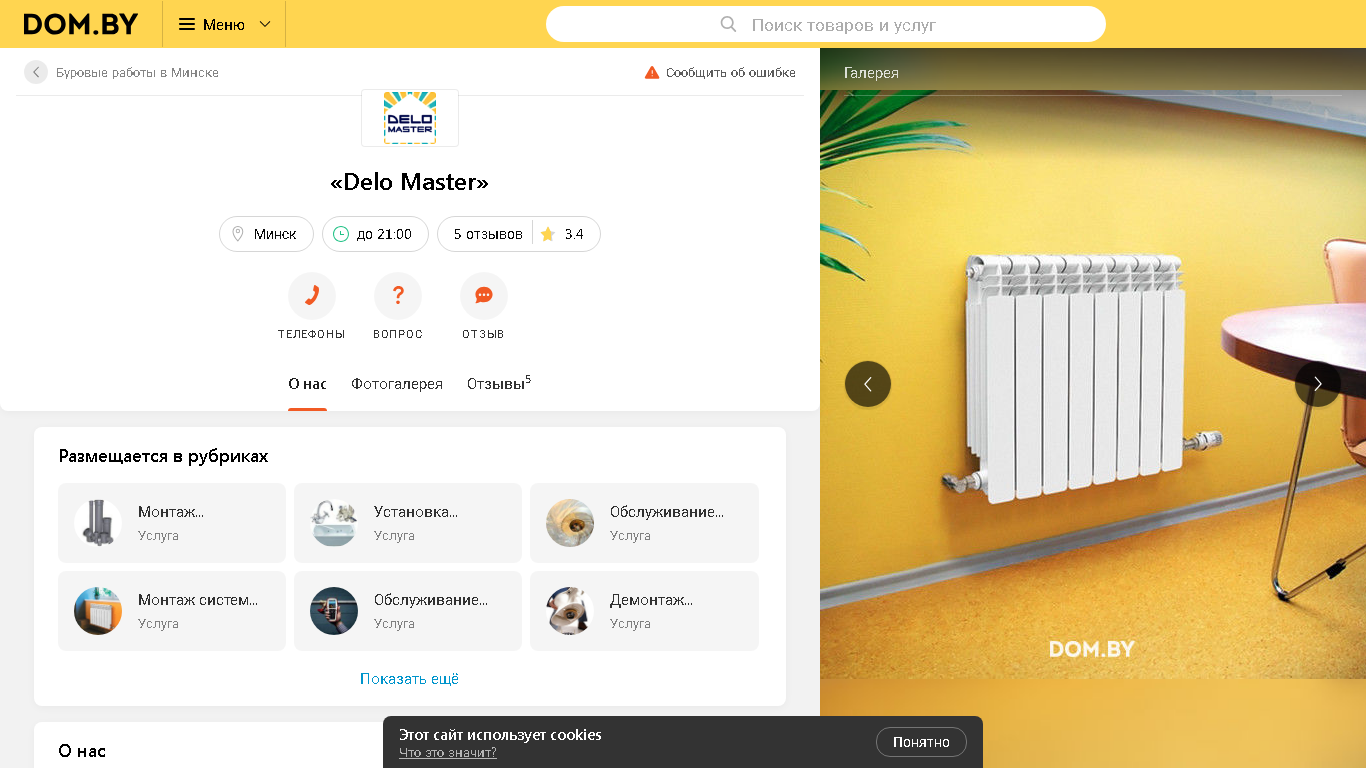Click the orange phone icon for Телефоны

[x=311, y=296]
